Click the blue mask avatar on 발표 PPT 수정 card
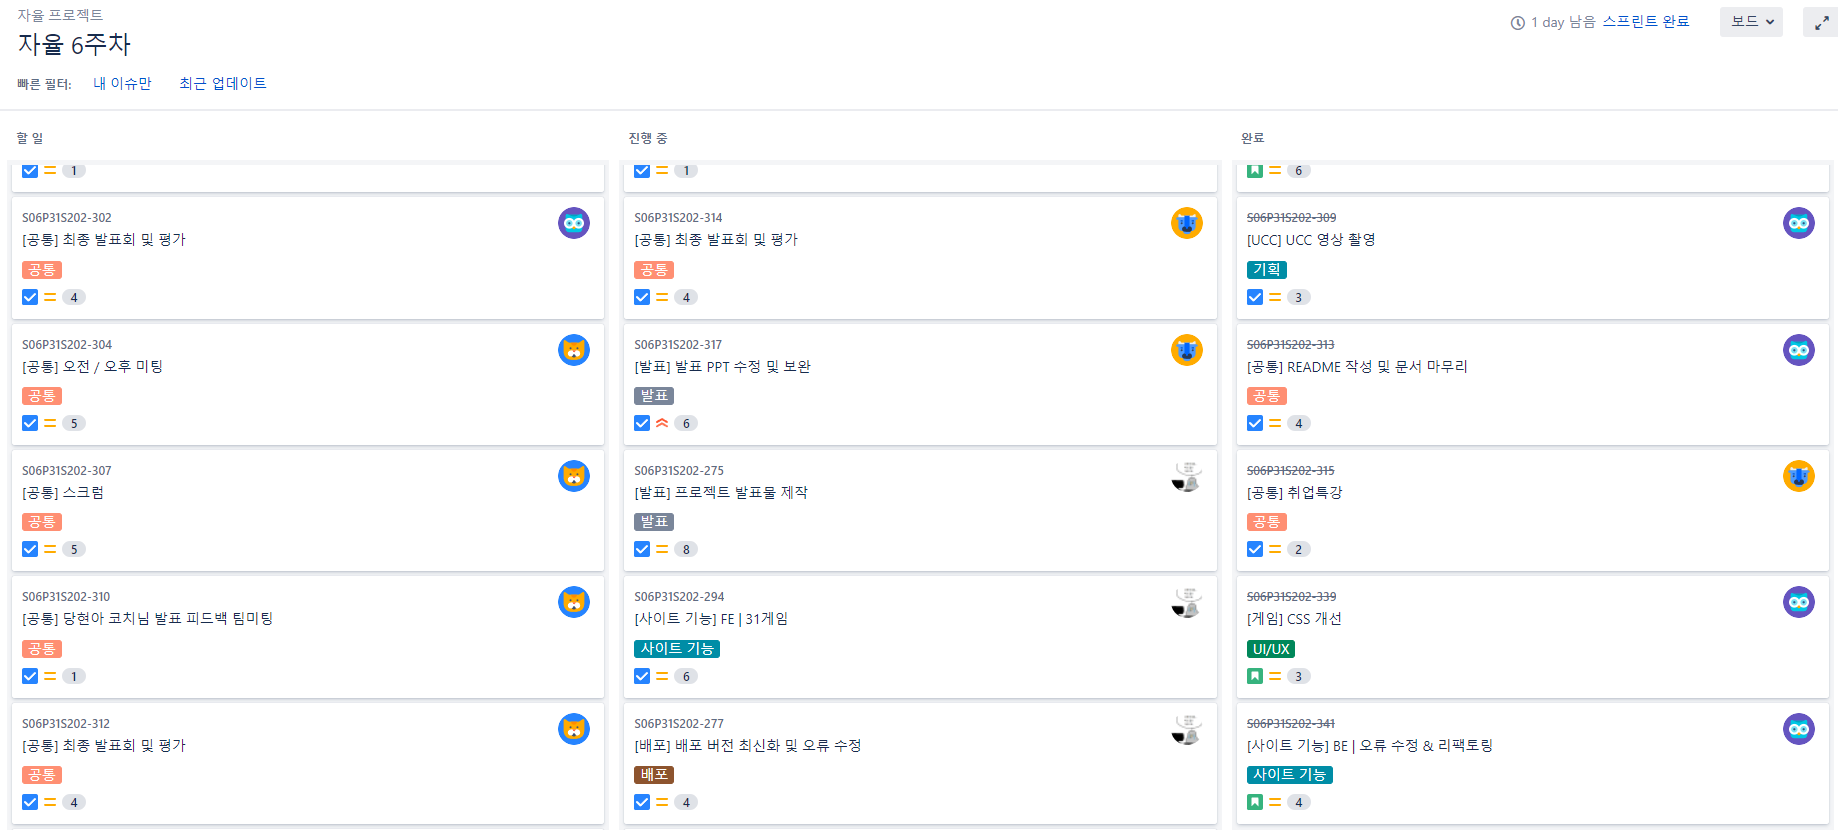Viewport: 1838px width, 830px height. (x=1186, y=350)
